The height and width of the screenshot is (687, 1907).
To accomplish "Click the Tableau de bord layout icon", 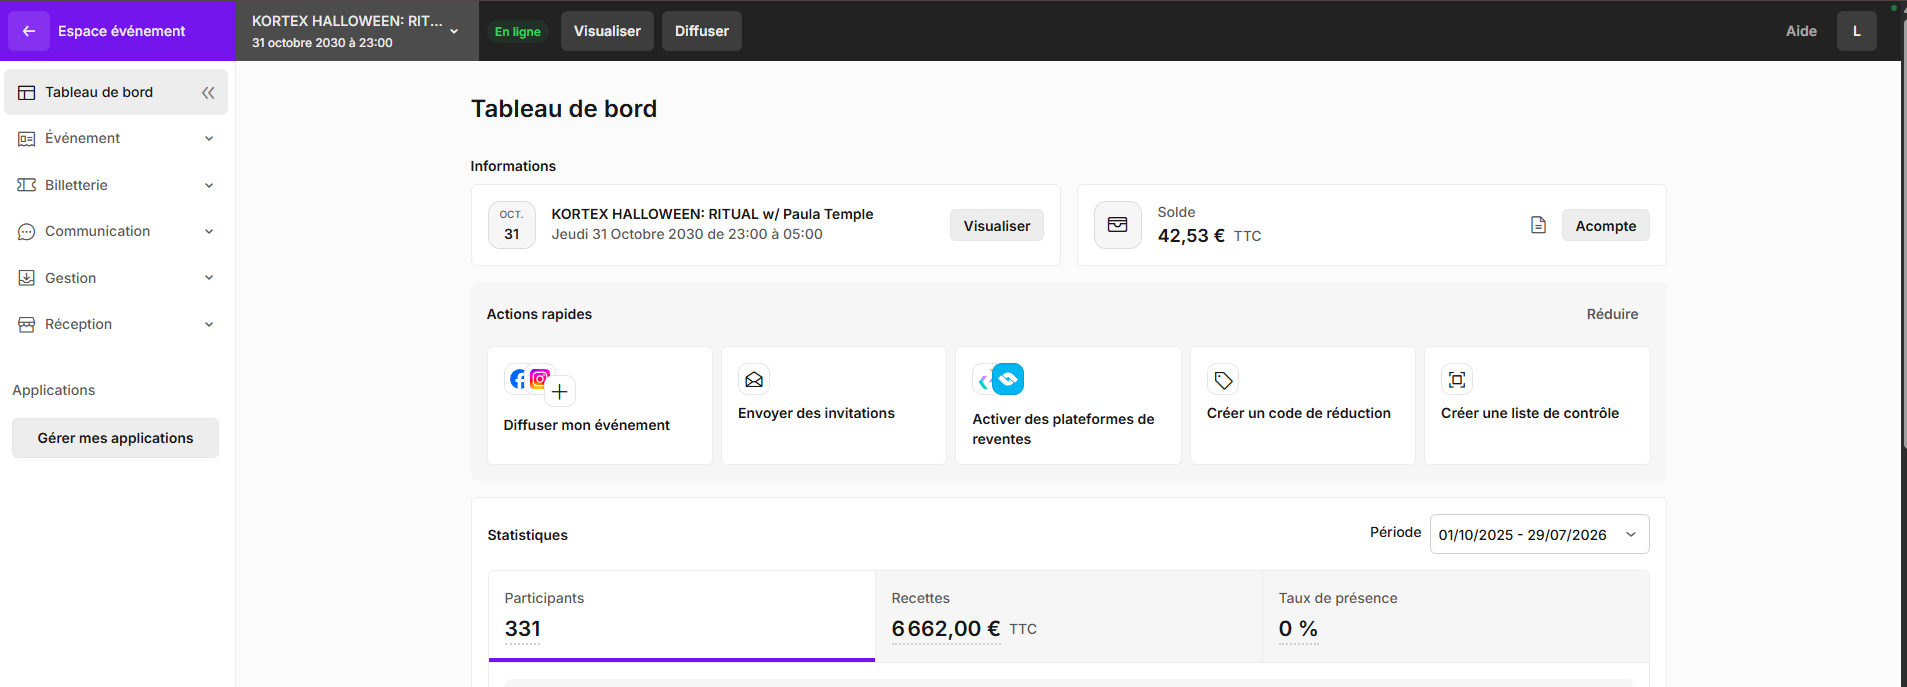I will [27, 92].
